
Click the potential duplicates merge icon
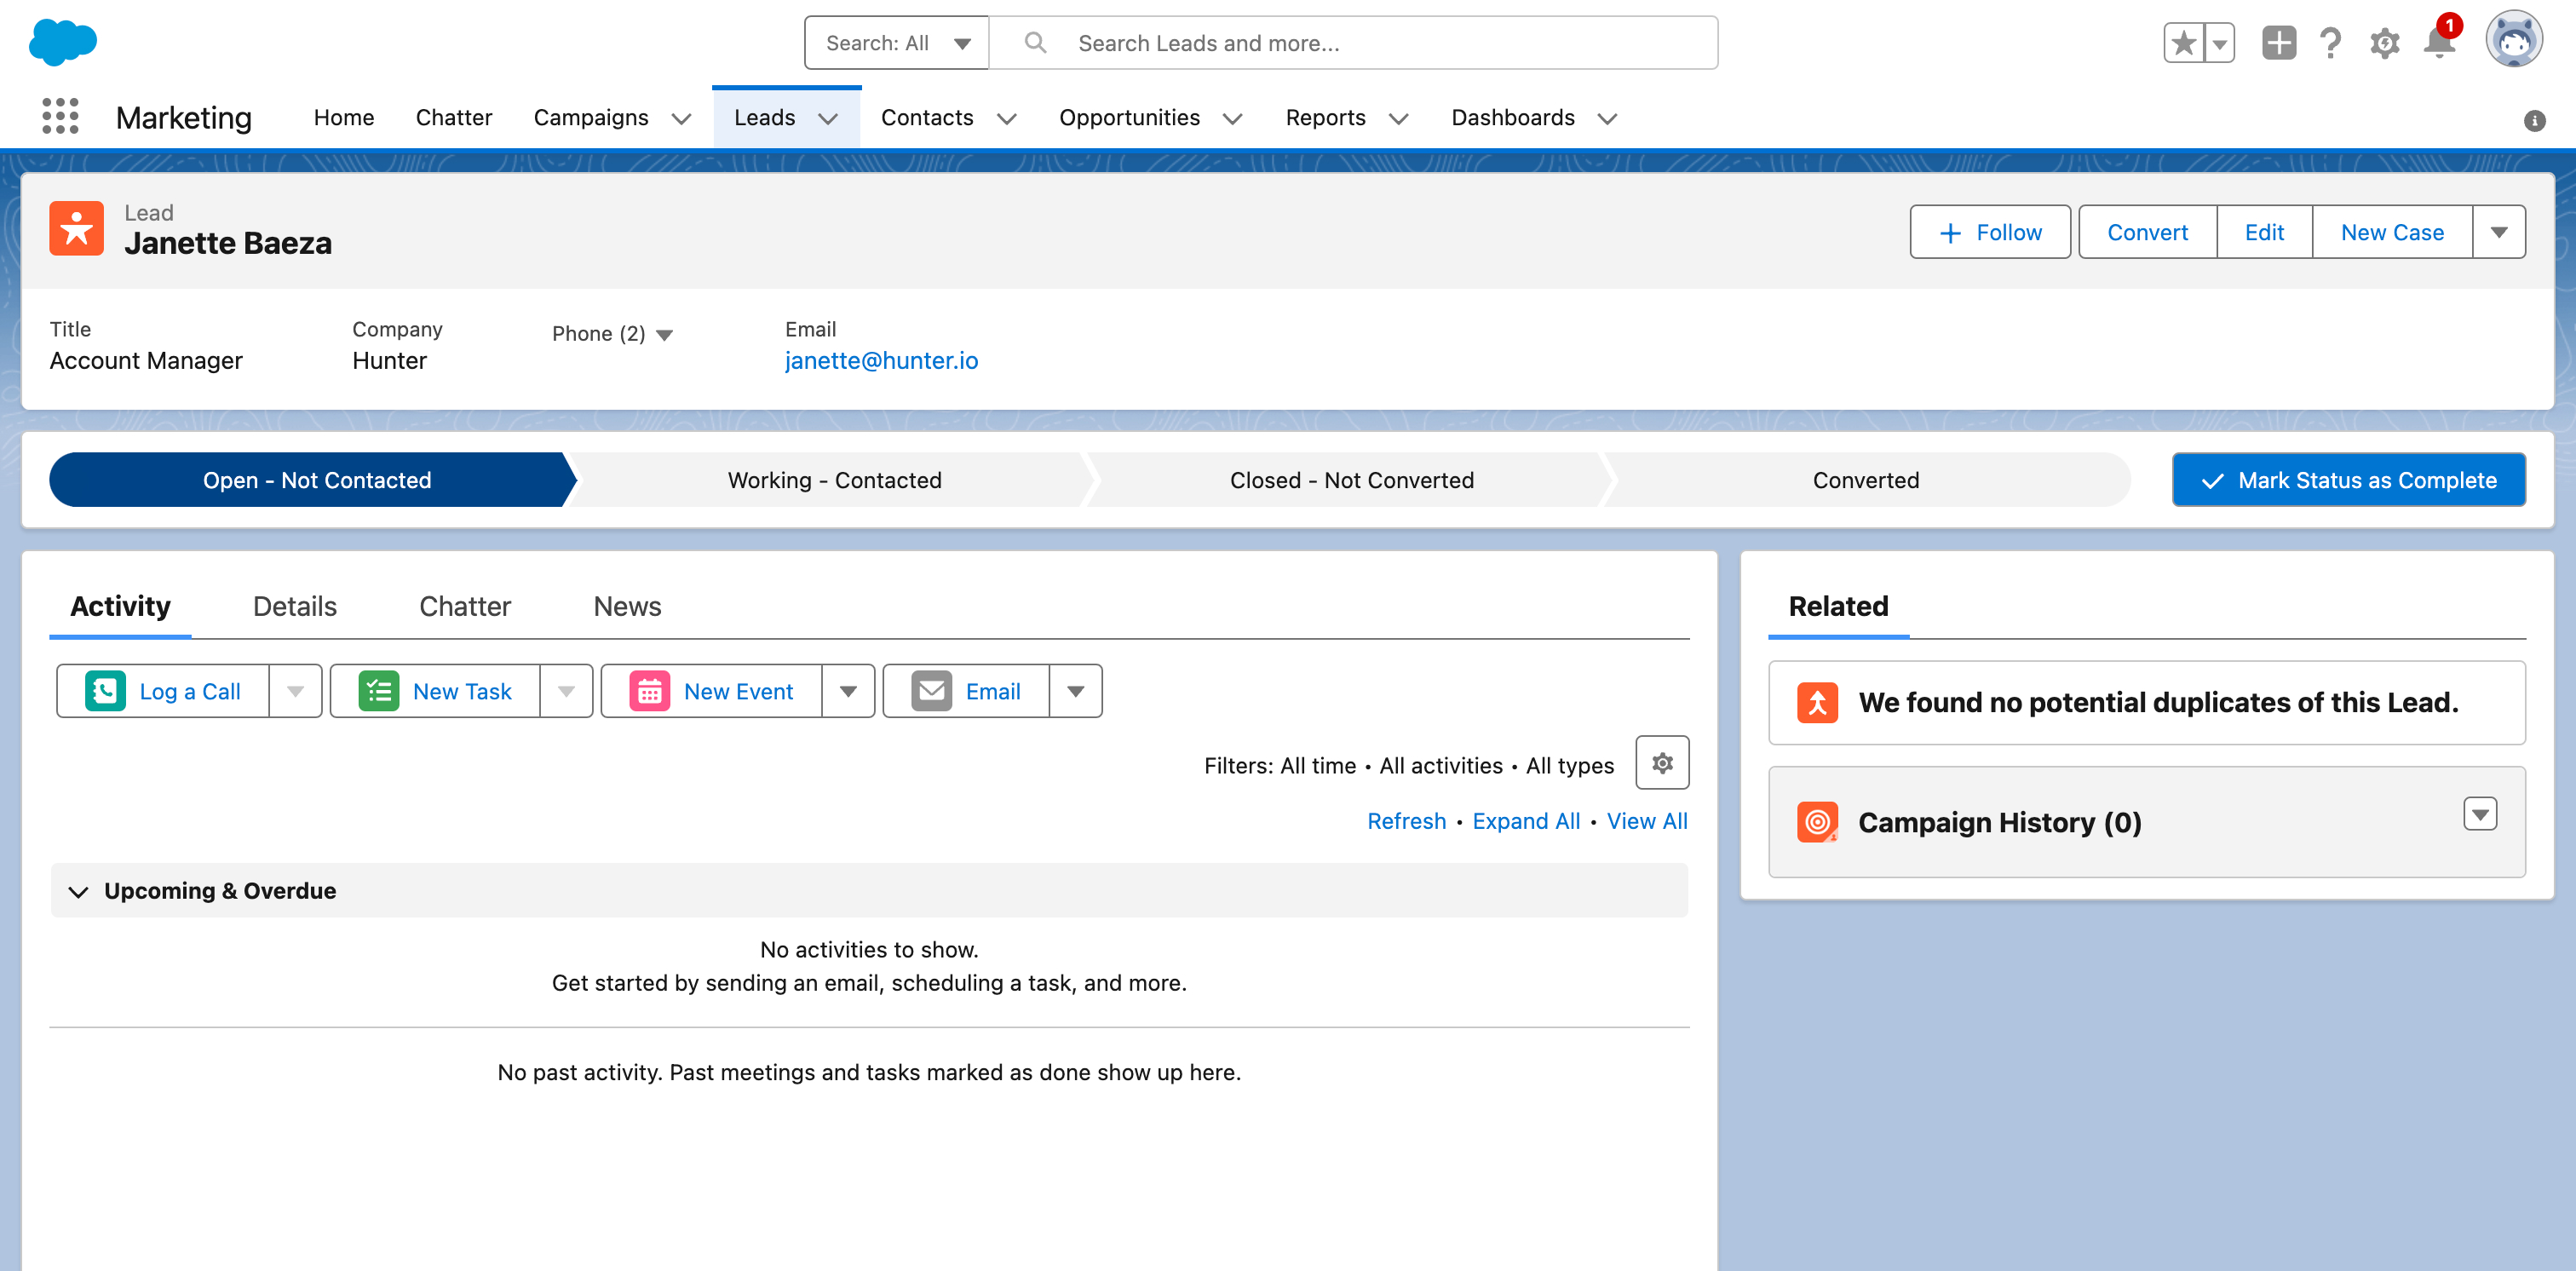click(x=1817, y=702)
